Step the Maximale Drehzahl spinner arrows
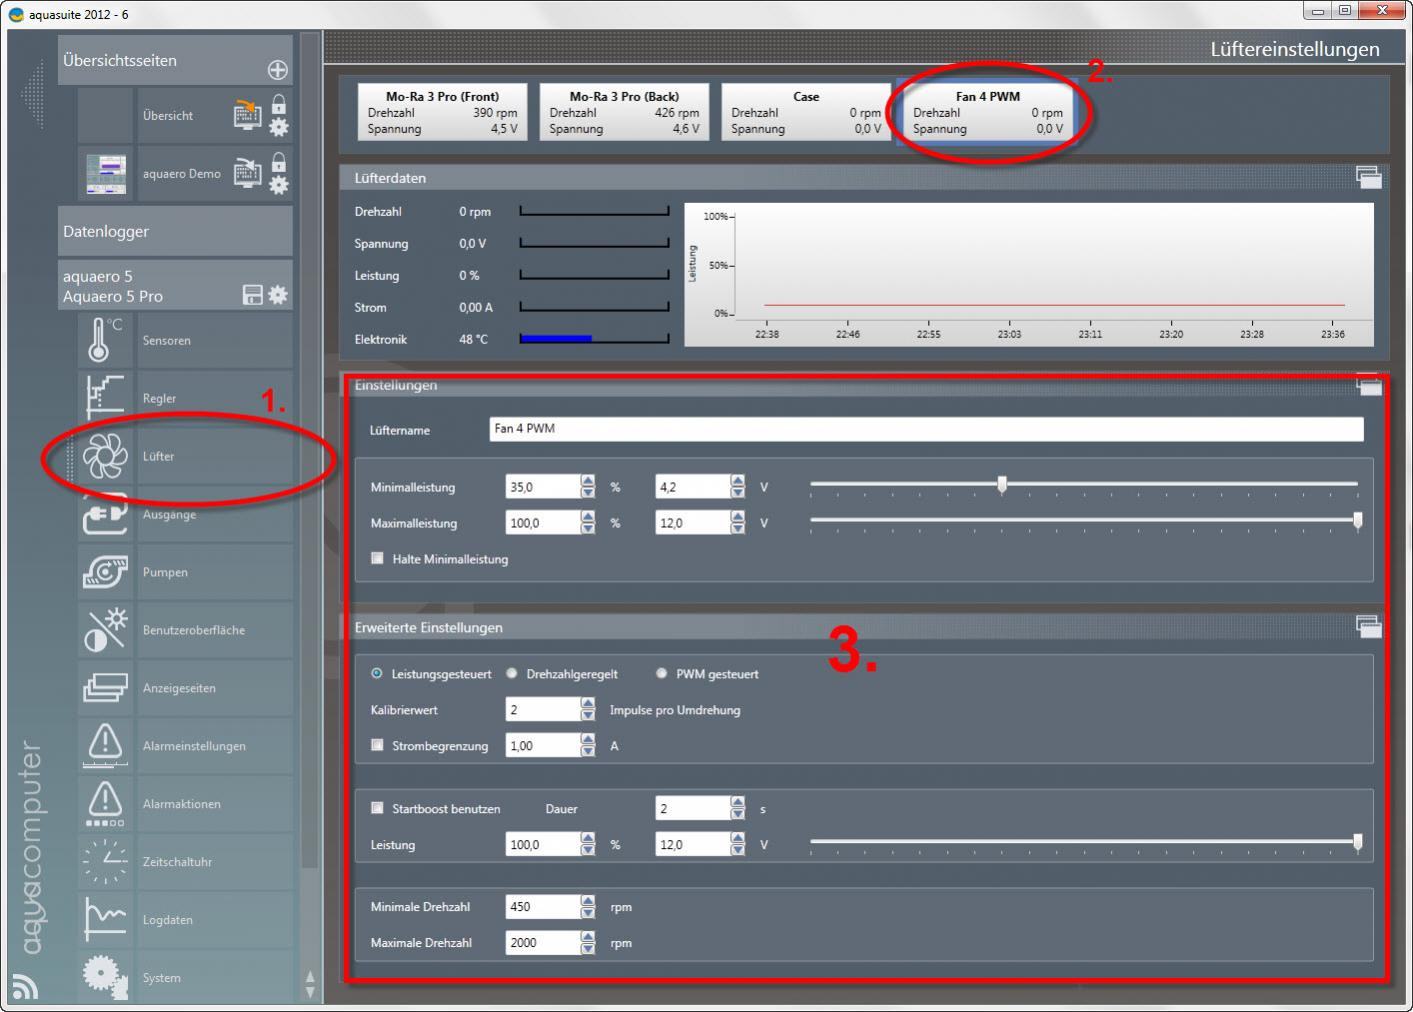This screenshot has height=1012, width=1413. click(588, 942)
